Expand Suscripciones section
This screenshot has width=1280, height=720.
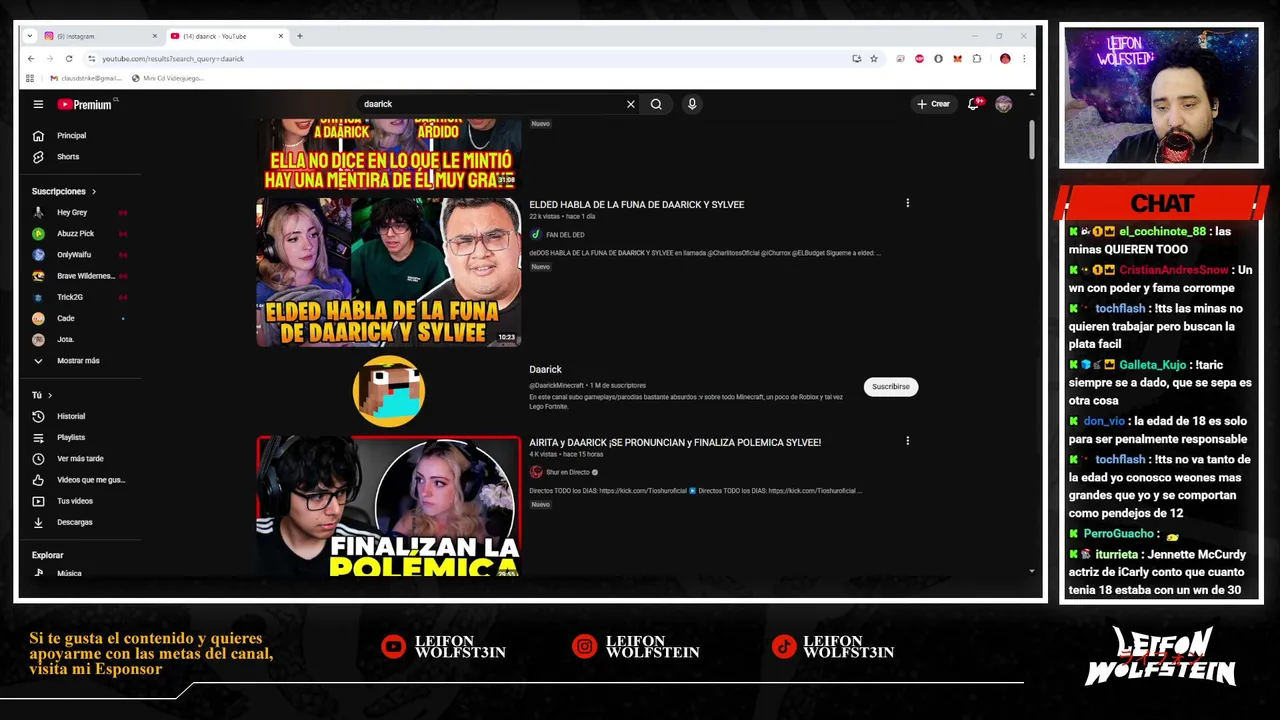(x=64, y=191)
